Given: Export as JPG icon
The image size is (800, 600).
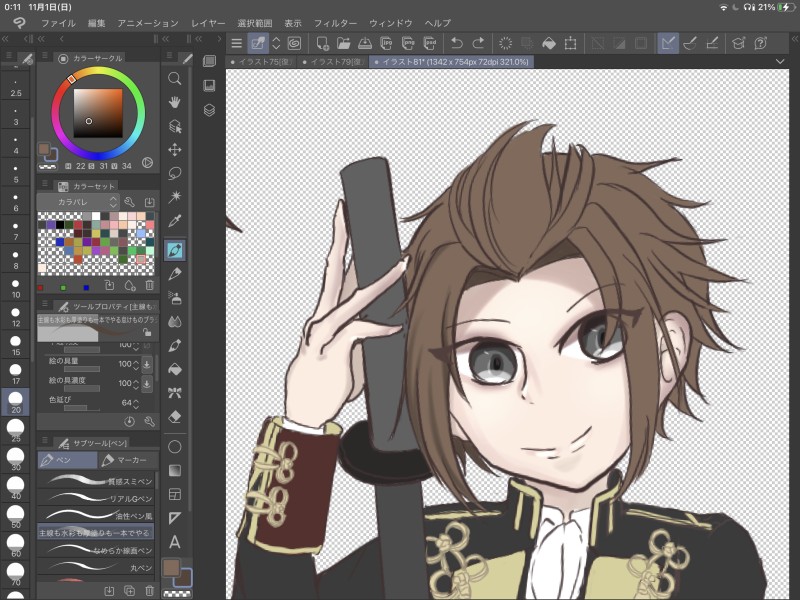Looking at the screenshot, I should click(x=386, y=43).
